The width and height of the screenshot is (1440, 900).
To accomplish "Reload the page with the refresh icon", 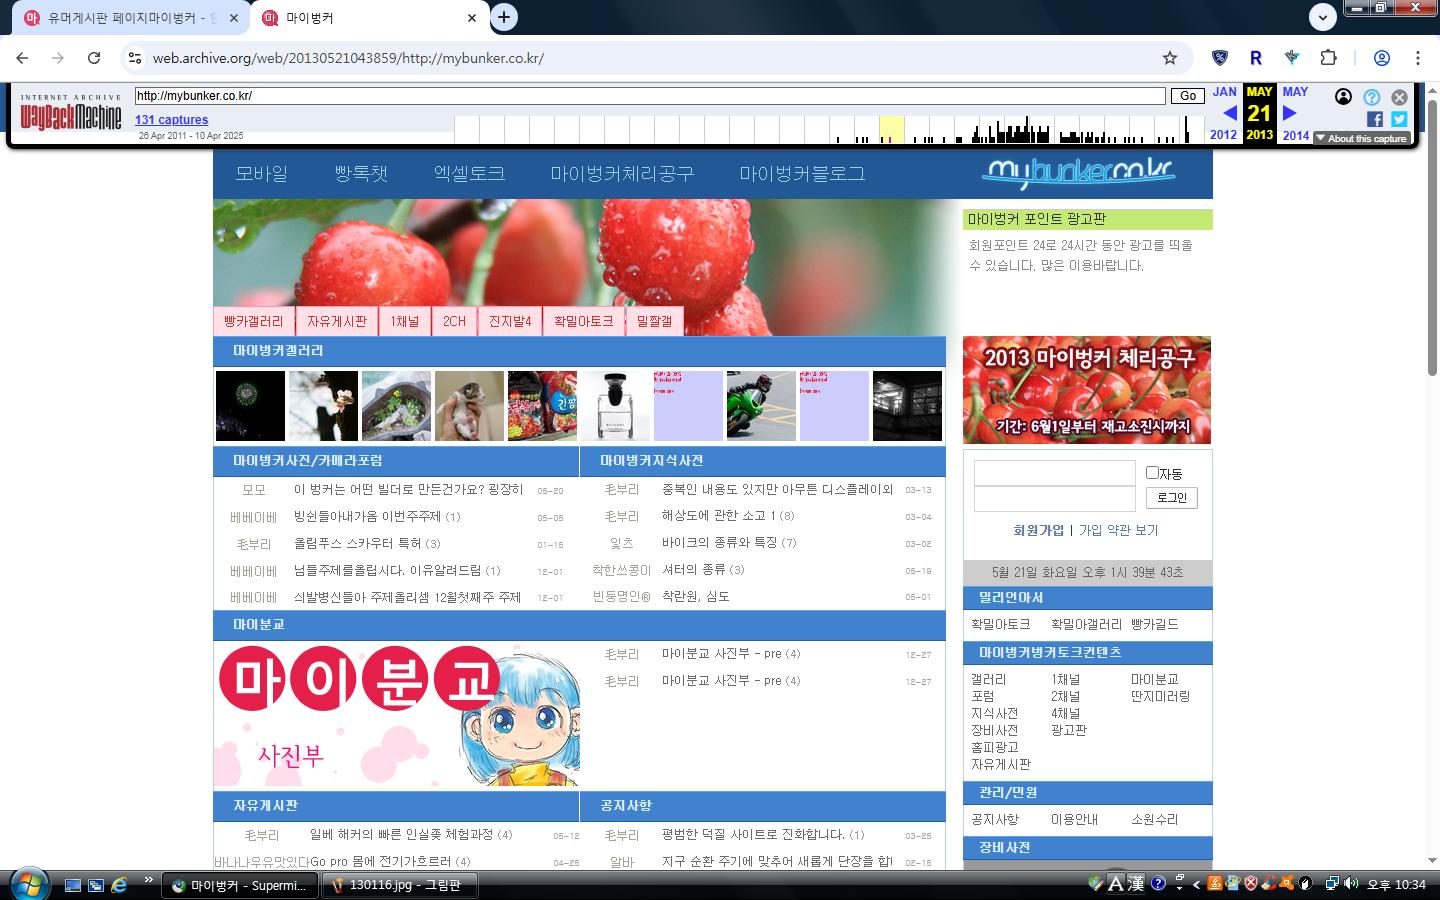I will 94,58.
